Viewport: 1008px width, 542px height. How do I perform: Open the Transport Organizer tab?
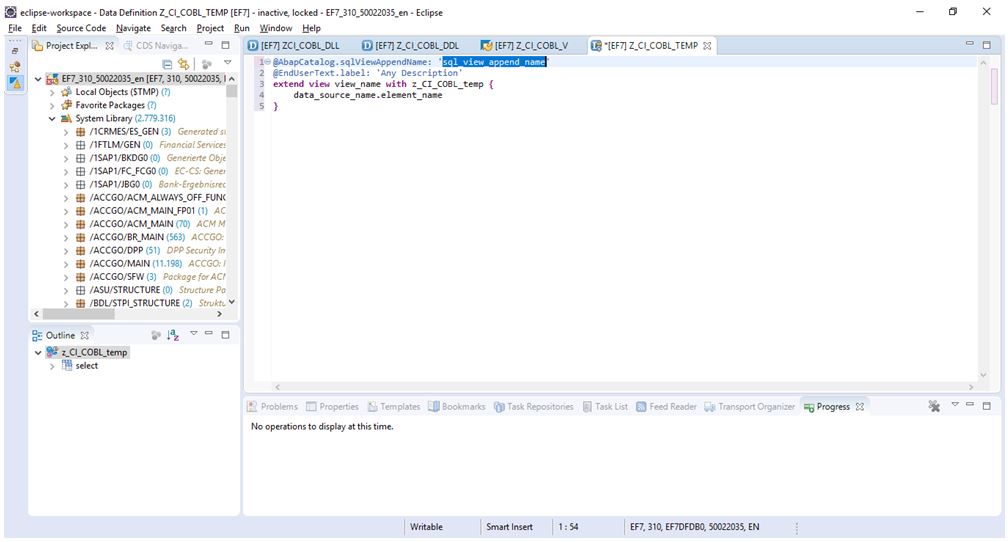[x=750, y=407]
